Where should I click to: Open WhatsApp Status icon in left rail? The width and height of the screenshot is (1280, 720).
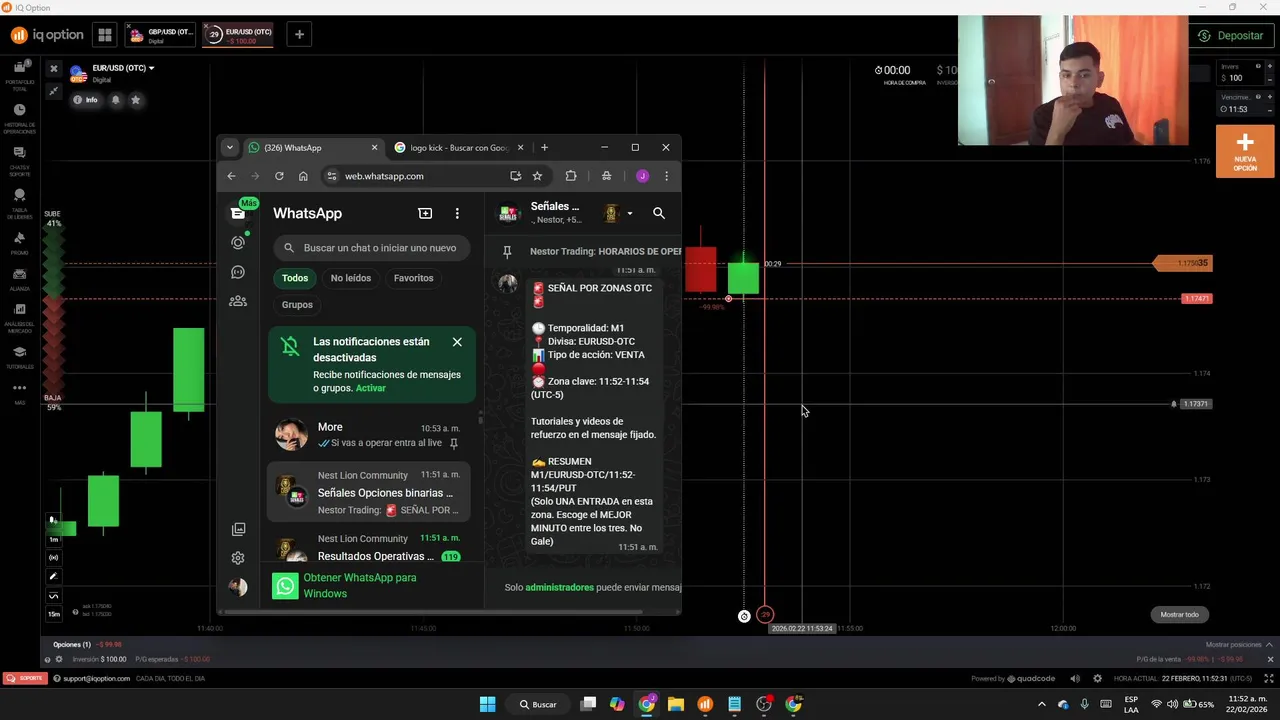238,243
